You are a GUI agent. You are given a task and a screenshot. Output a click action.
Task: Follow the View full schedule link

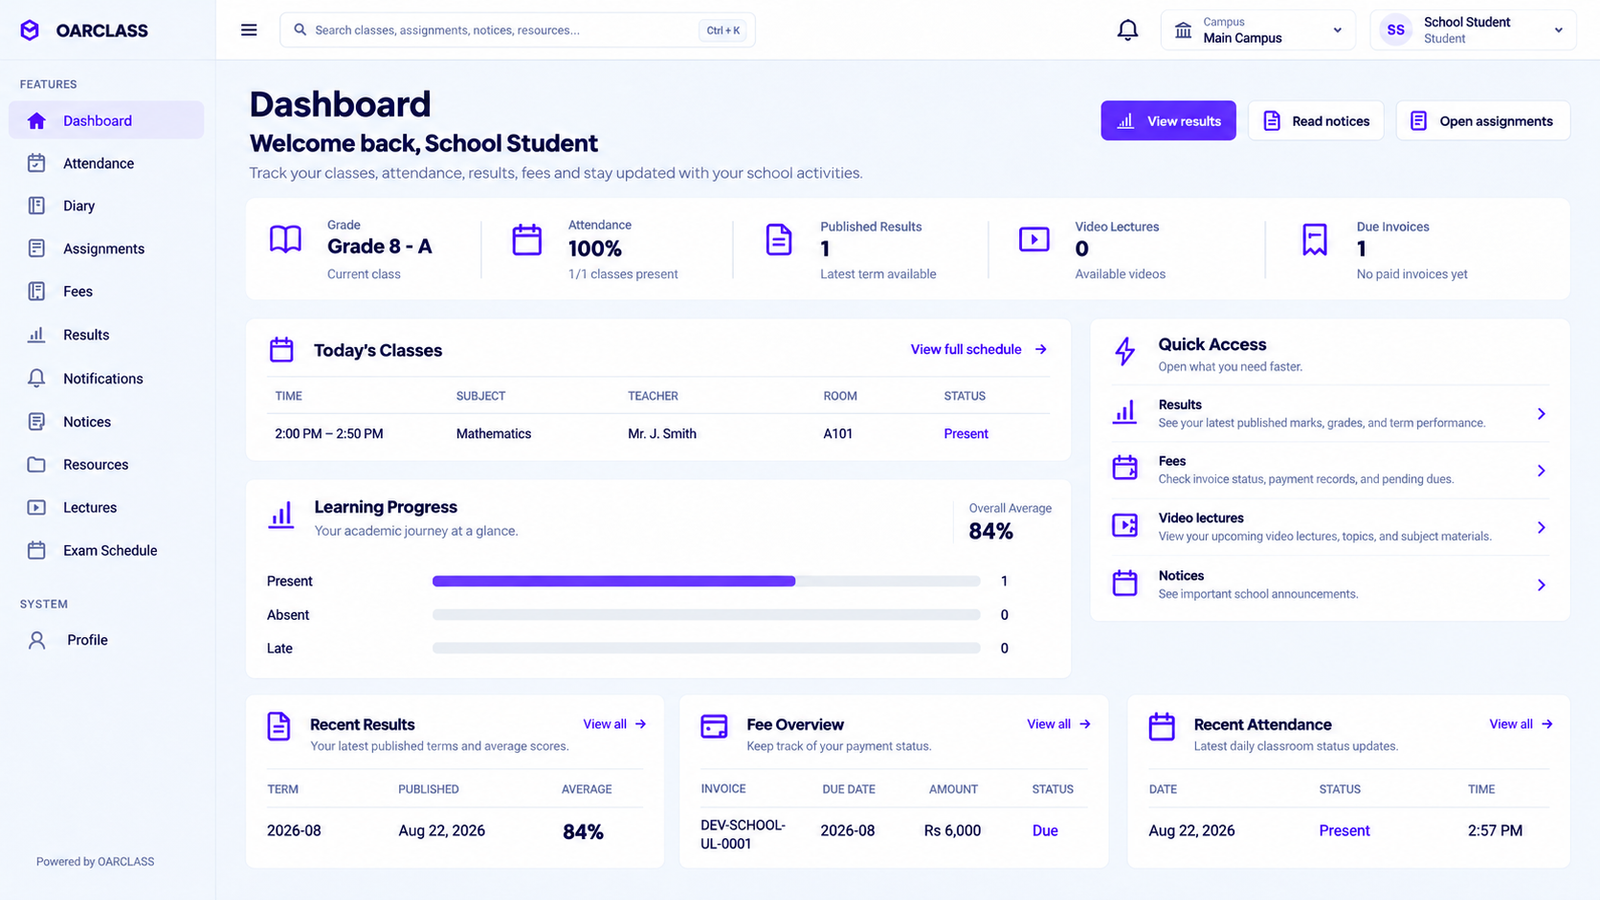[978, 349]
